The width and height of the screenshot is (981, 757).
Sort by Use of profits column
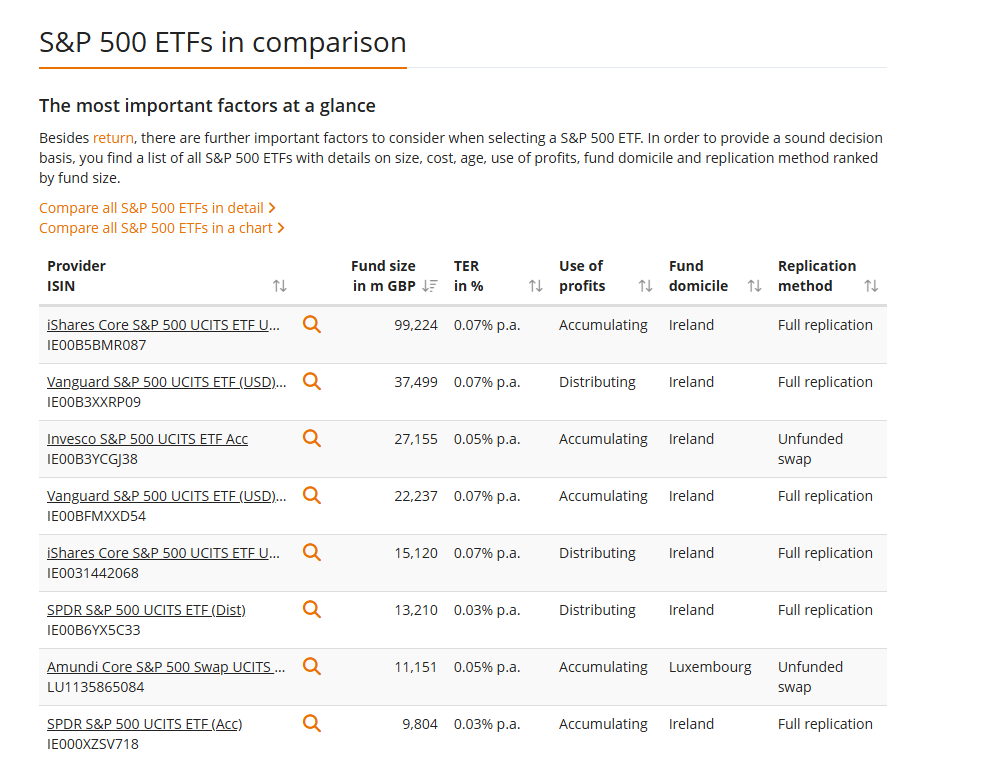[x=645, y=286]
